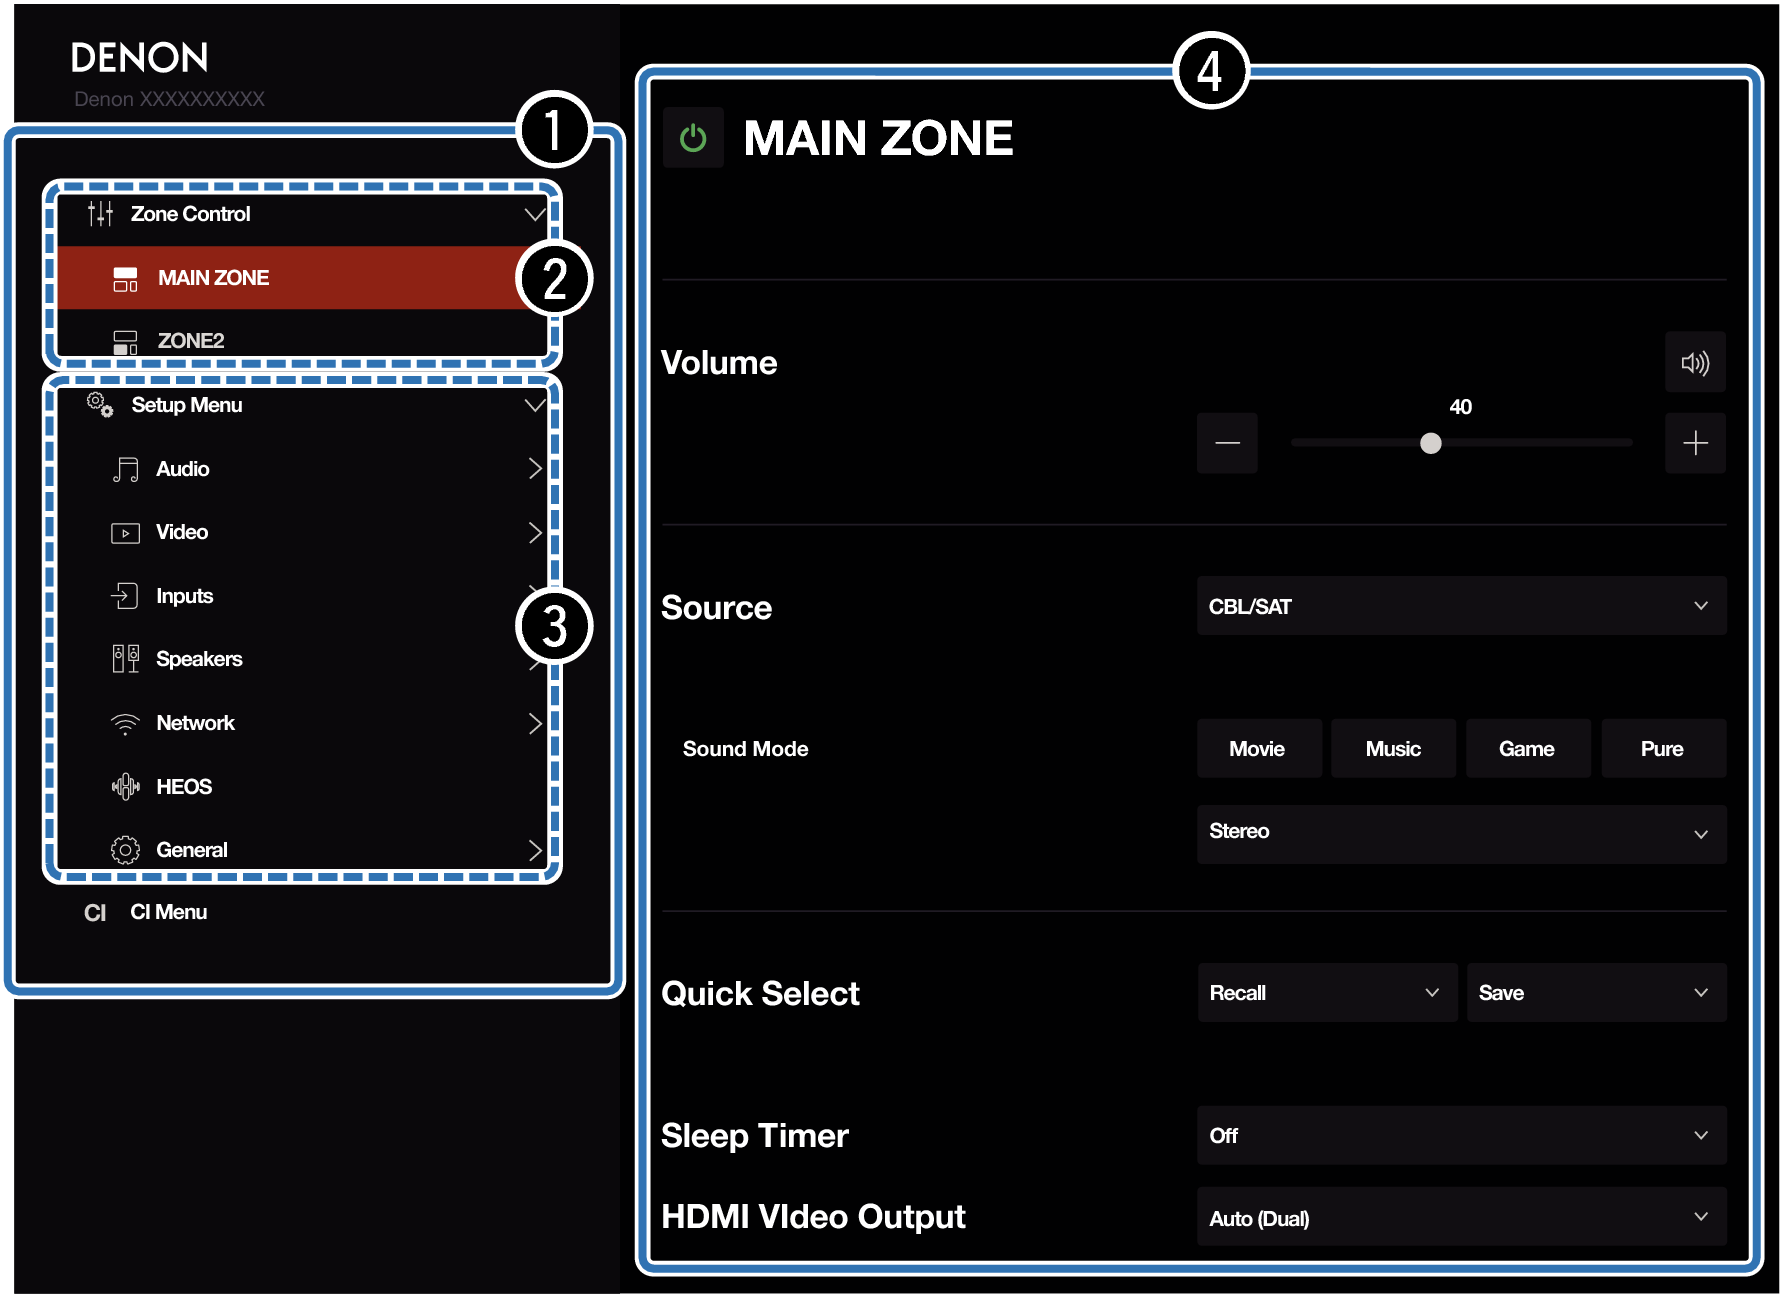Open ZONE2 in Zone Control
The width and height of the screenshot is (1784, 1298).
(190, 341)
